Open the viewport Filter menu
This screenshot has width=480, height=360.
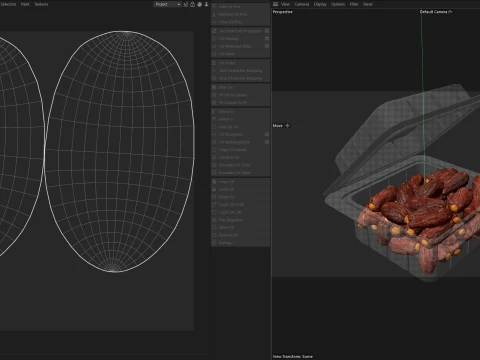coord(354,4)
